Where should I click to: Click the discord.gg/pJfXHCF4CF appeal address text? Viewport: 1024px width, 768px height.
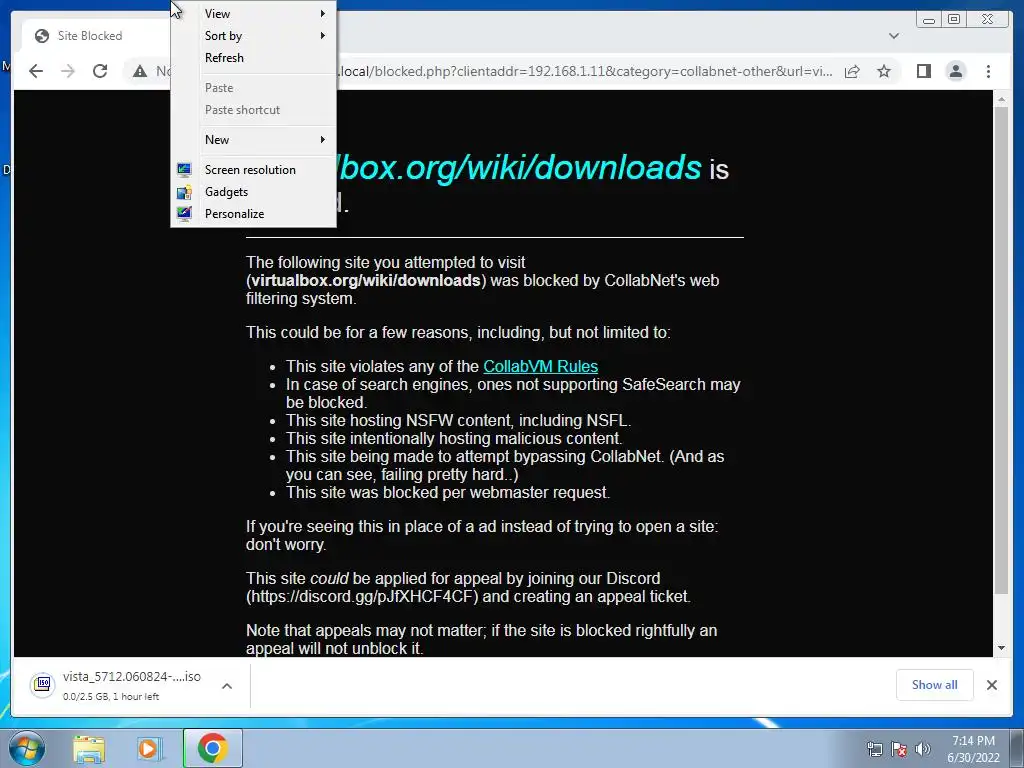[362, 597]
